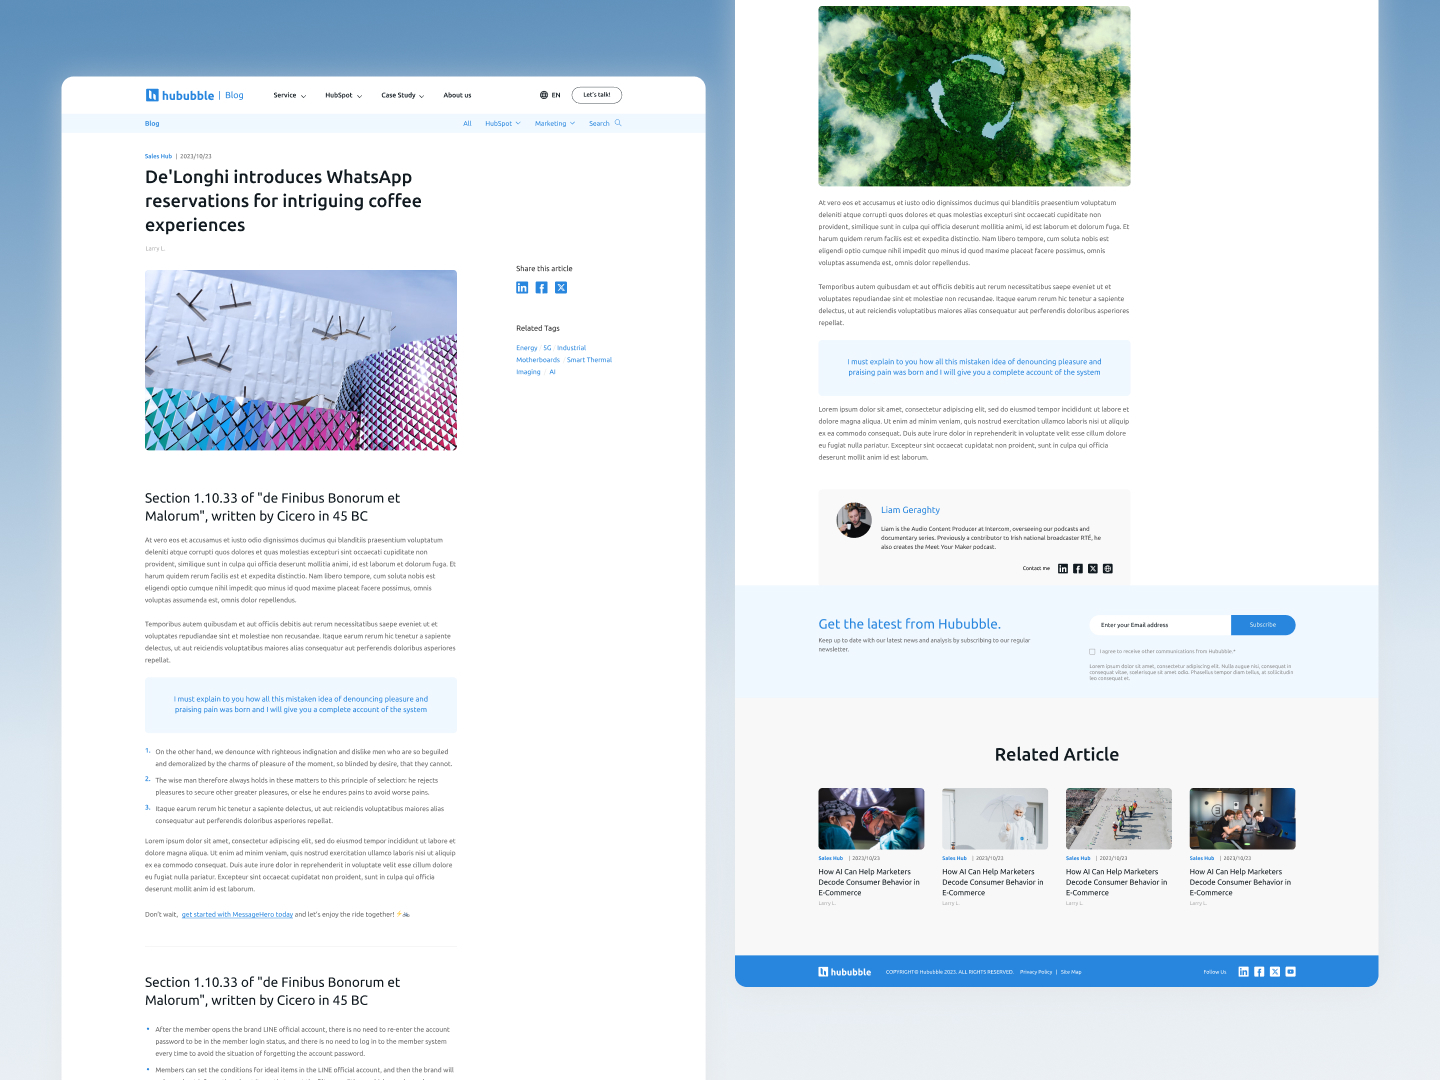Click the search magnifier icon in the blog bar
The width and height of the screenshot is (1440, 1080).
pos(618,123)
